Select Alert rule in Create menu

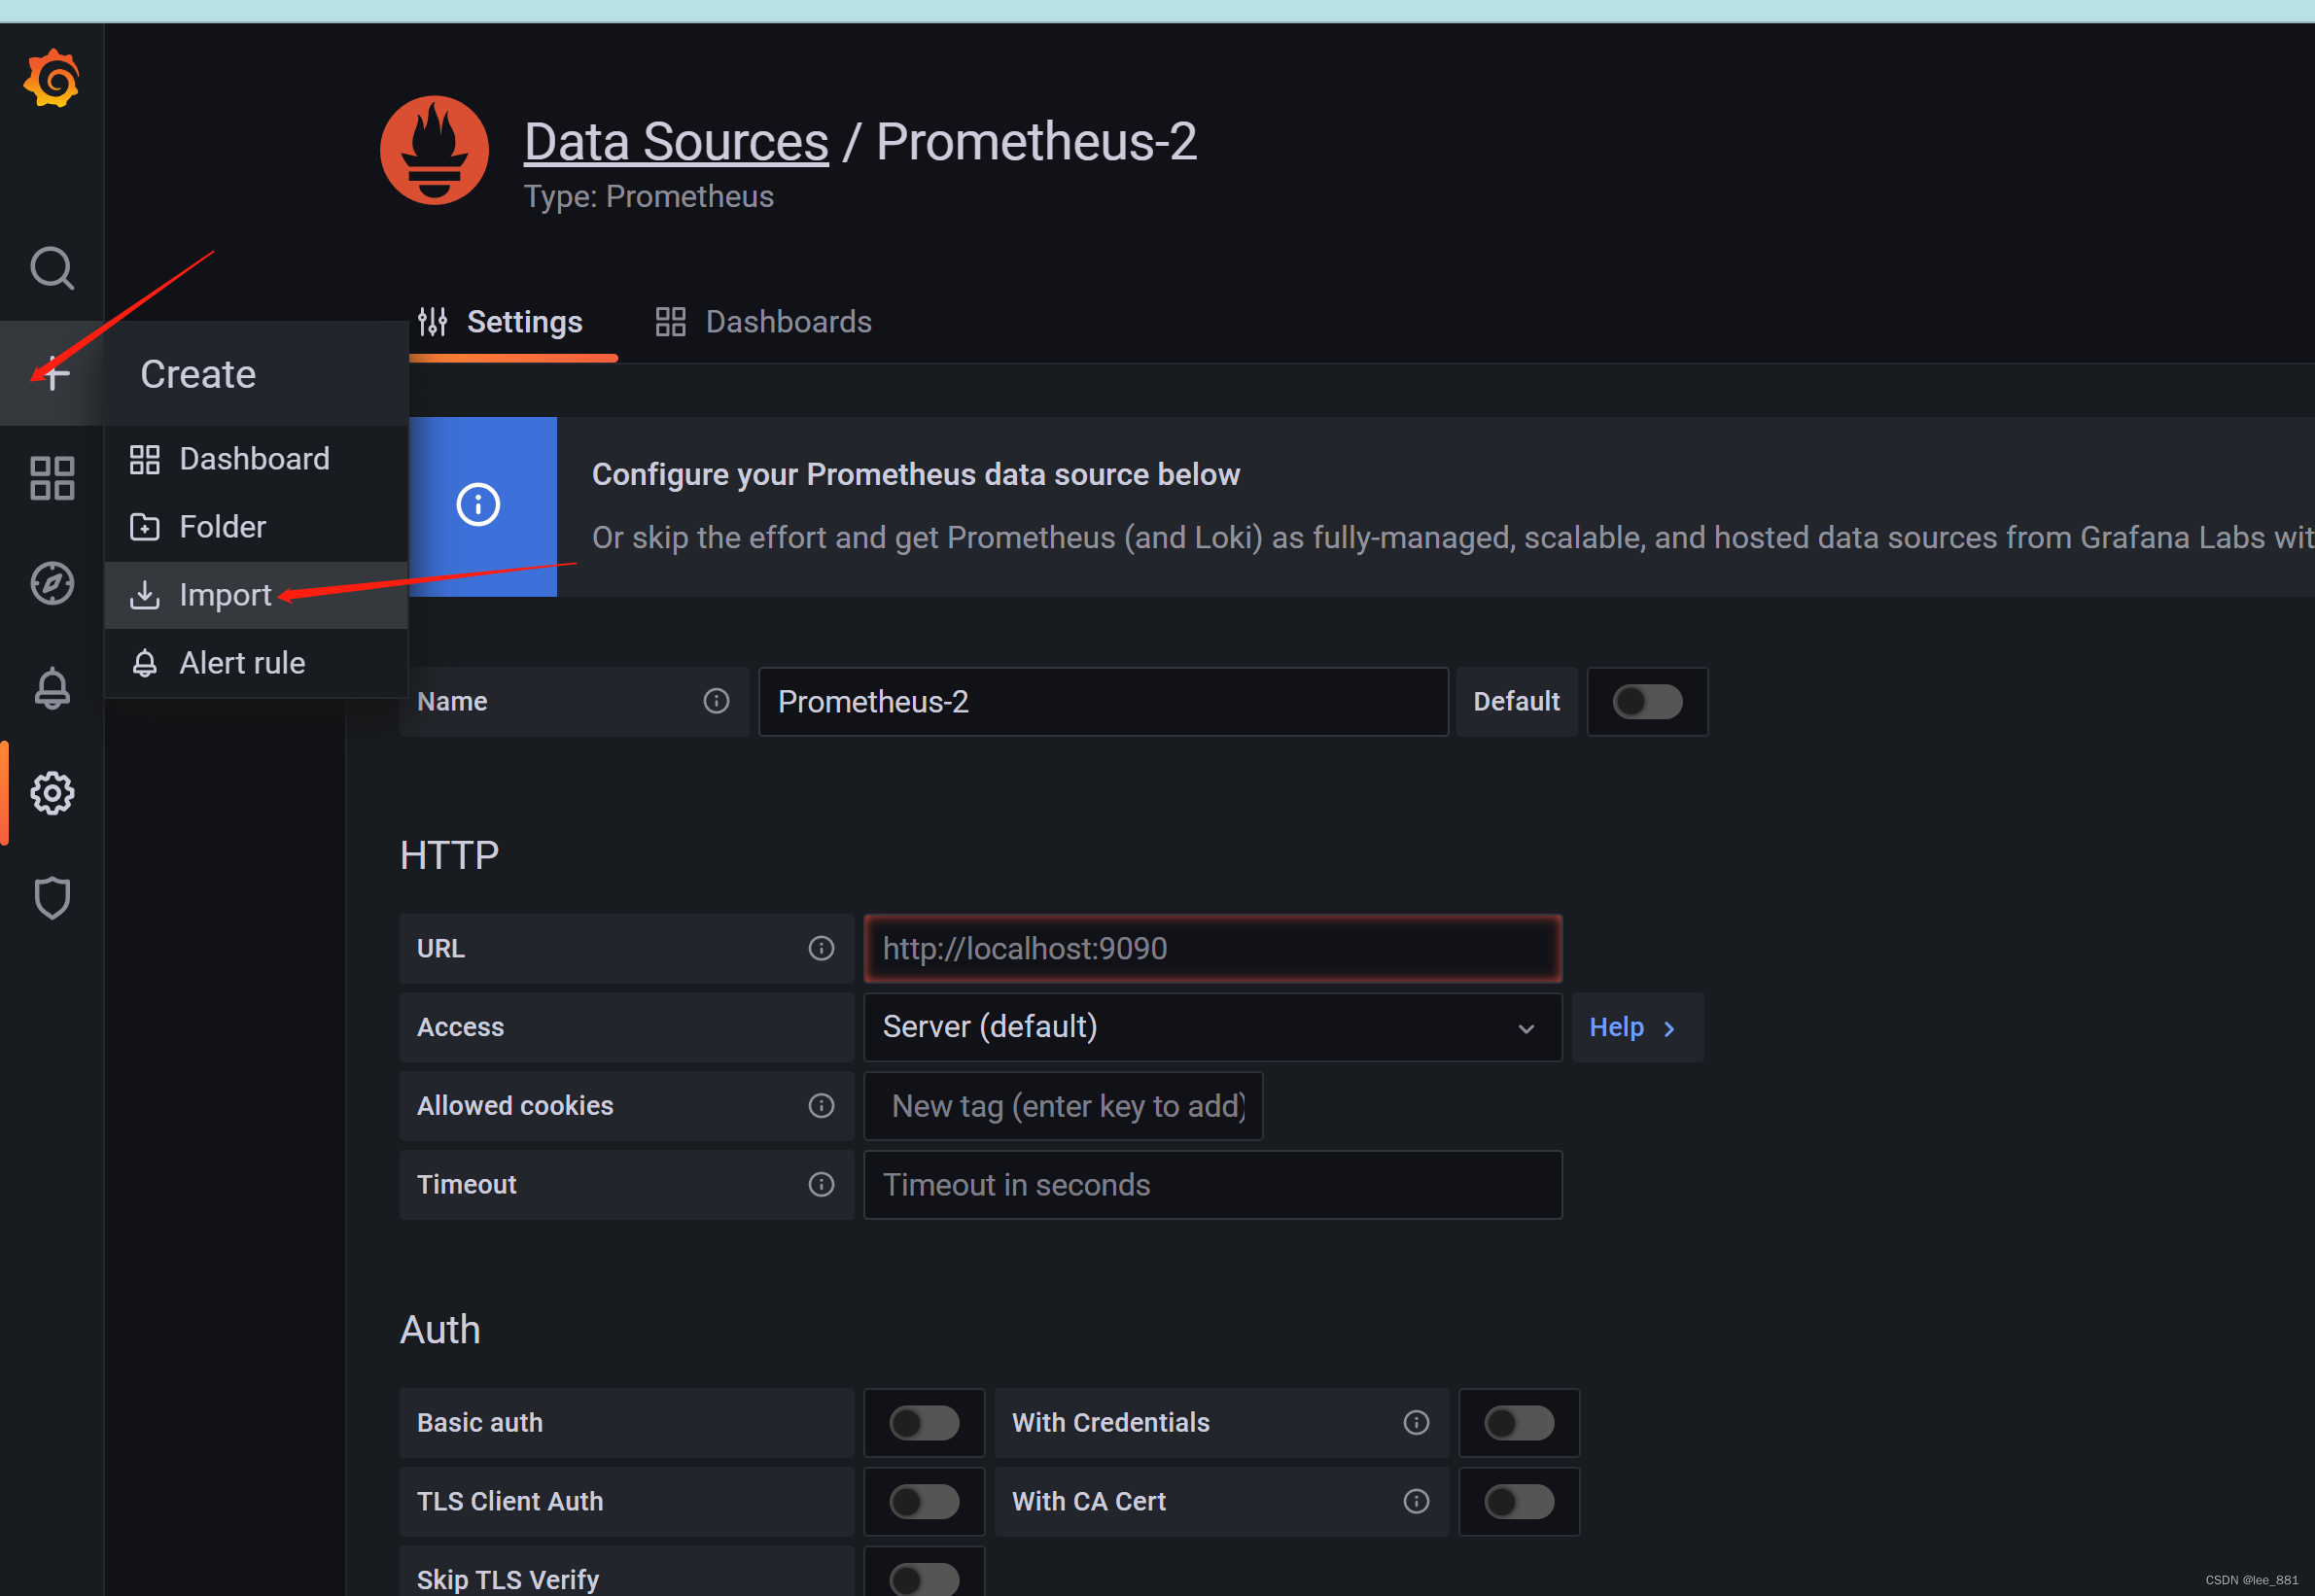(256, 663)
